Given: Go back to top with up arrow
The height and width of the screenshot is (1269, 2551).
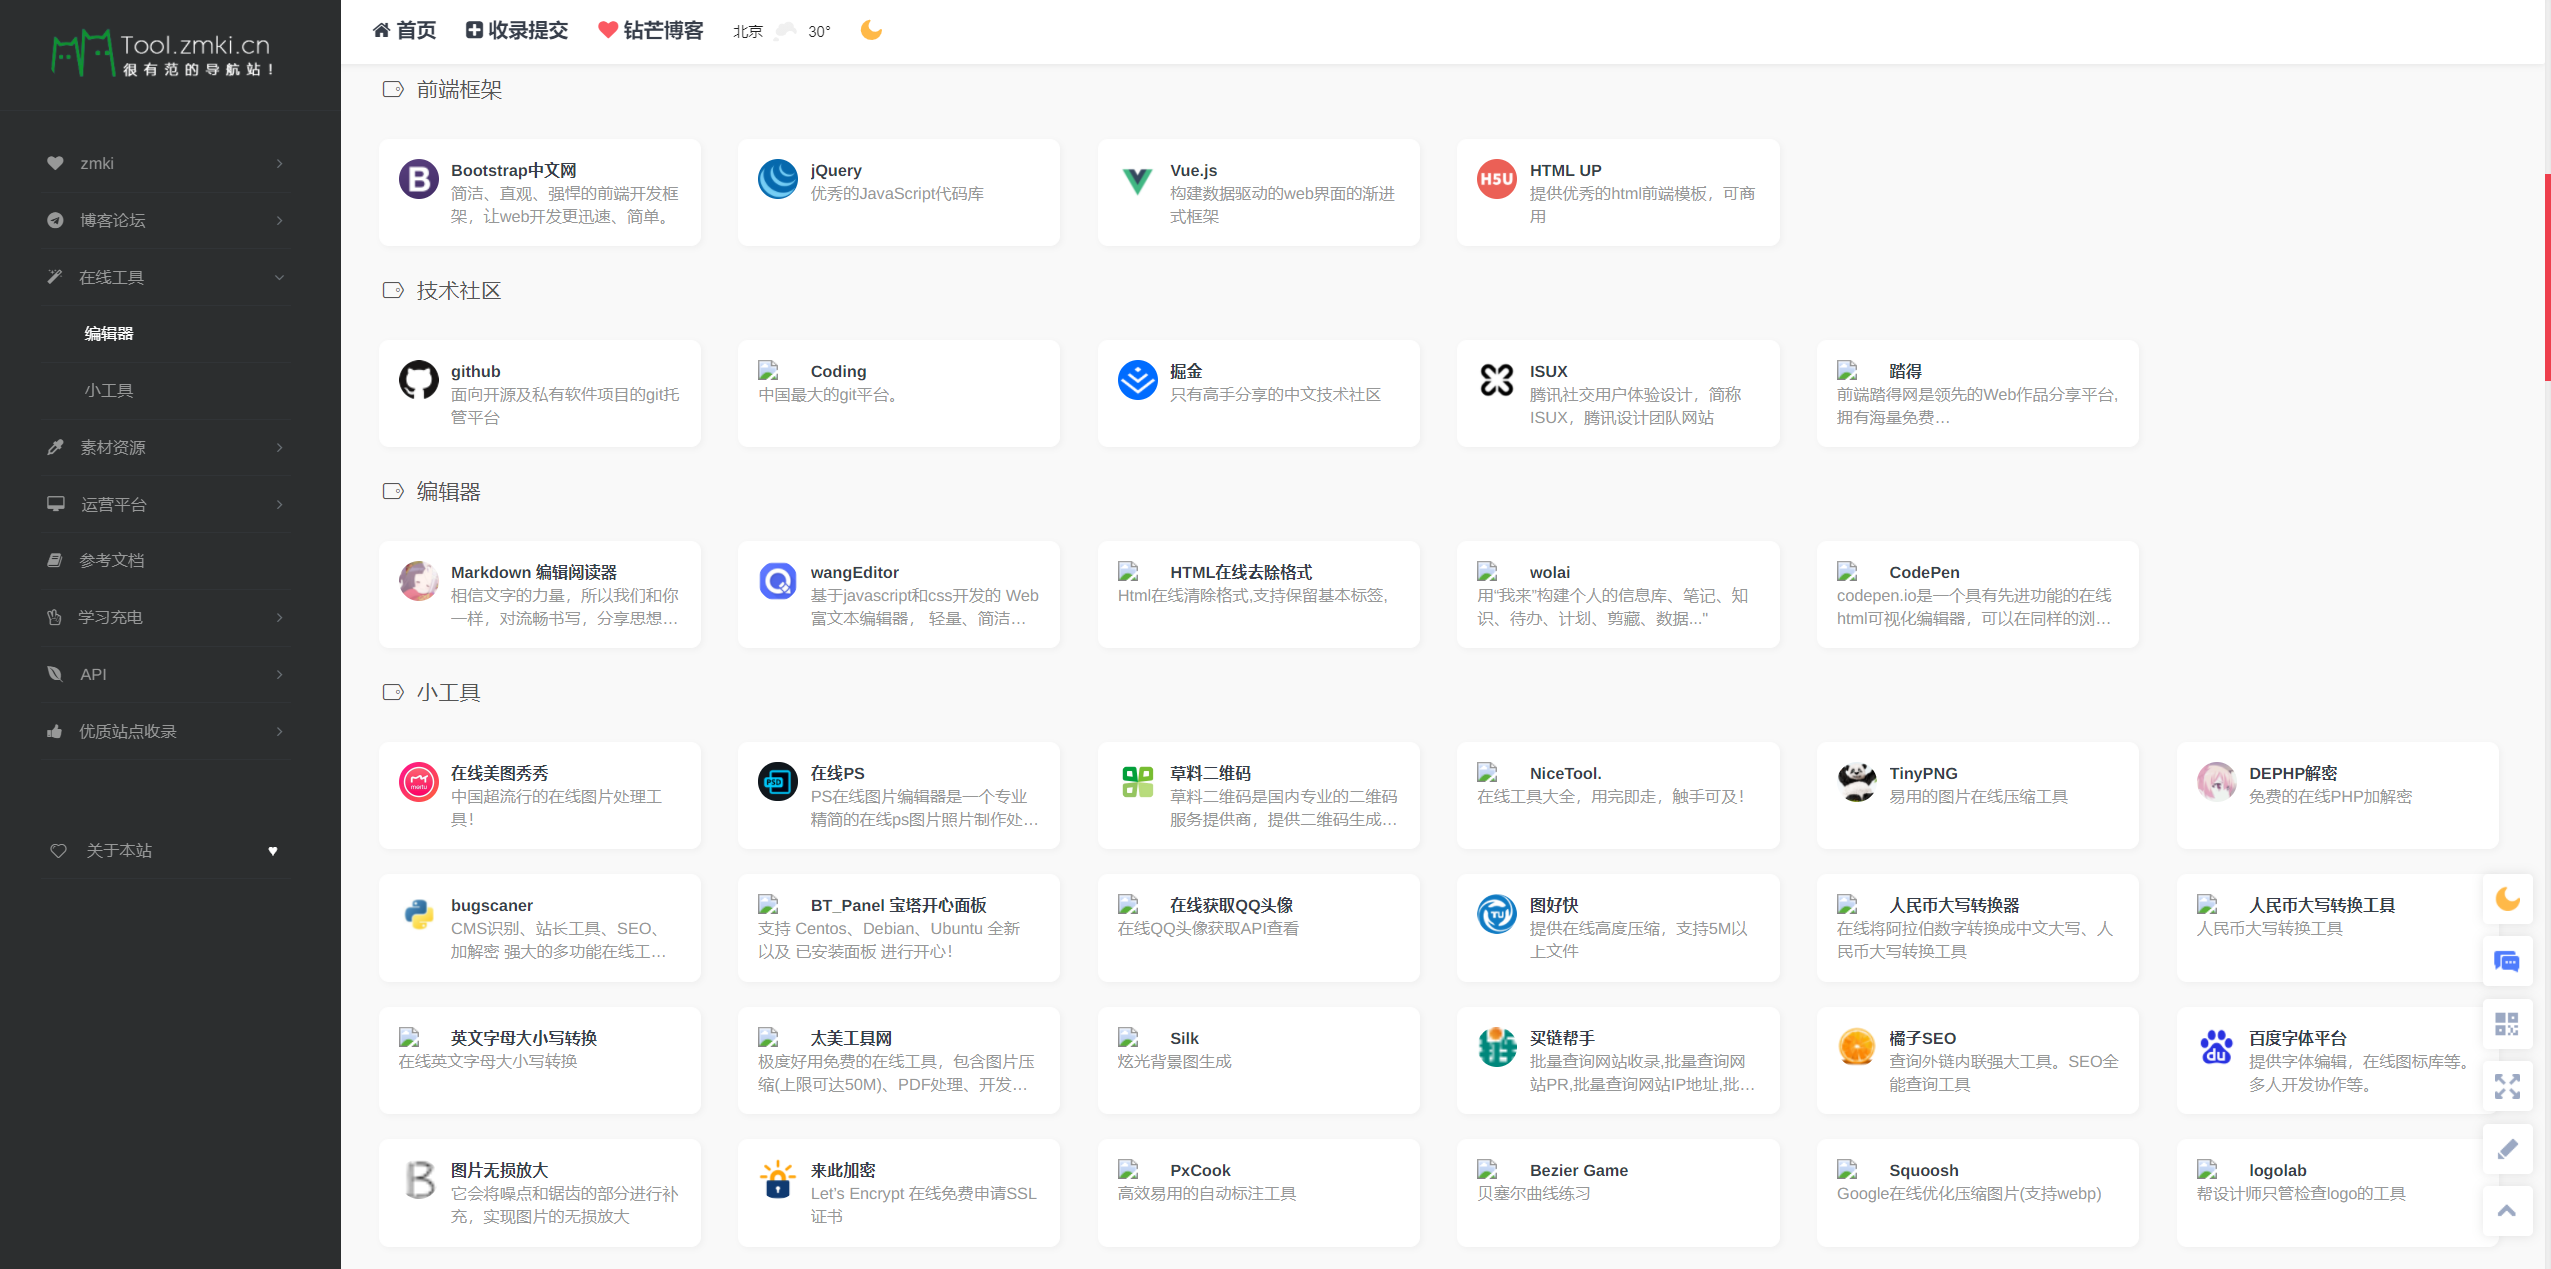Looking at the screenshot, I should (x=2507, y=1211).
